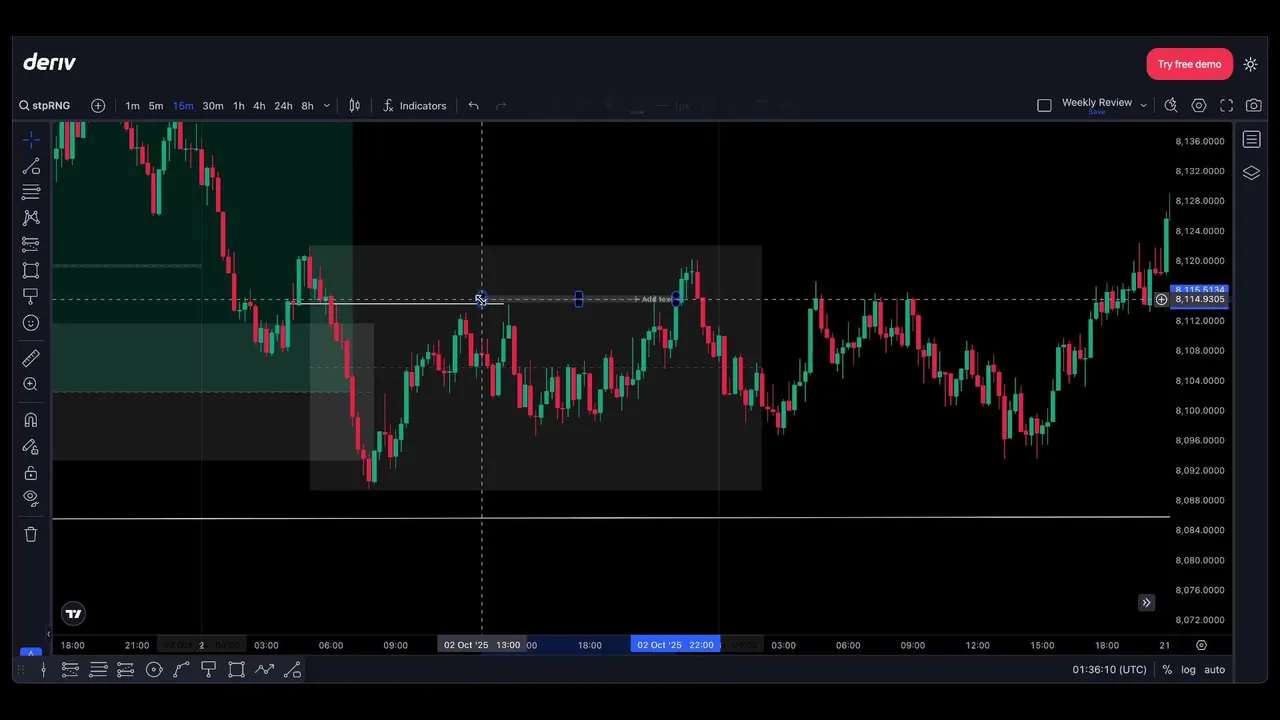Select the crosshair cursor tool
The height and width of the screenshot is (720, 1280).
click(31, 140)
